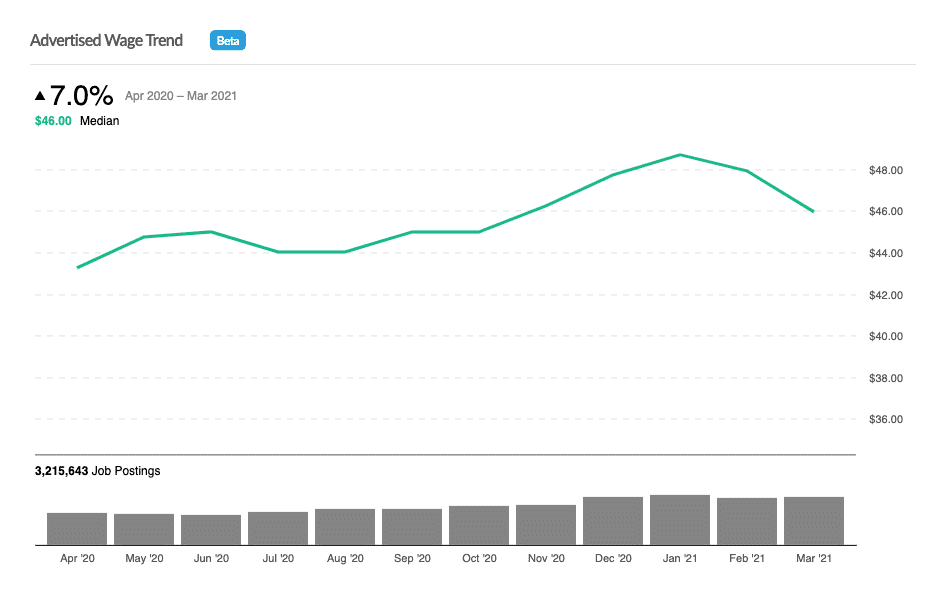Image resolution: width=946 pixels, height=595 pixels.
Task: Click the $36.00 y-axis label
Action: pos(885,419)
